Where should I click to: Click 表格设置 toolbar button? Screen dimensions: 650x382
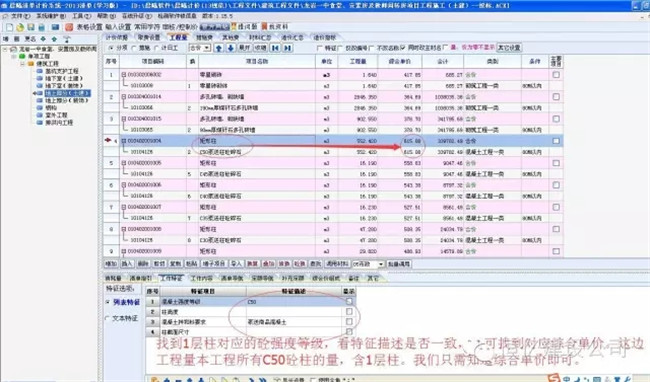click(89, 27)
